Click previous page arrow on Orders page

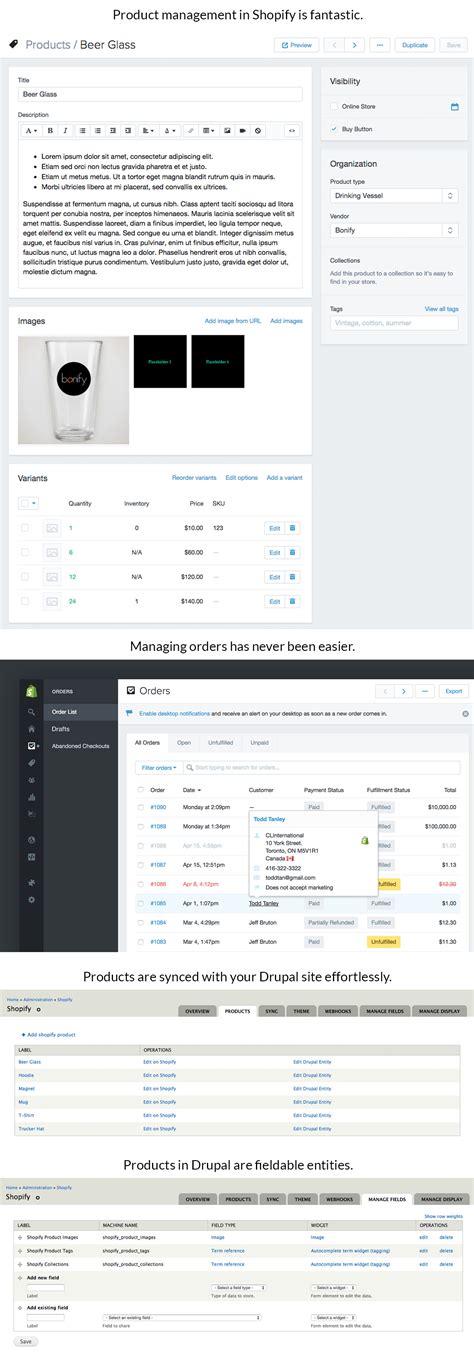(x=383, y=691)
